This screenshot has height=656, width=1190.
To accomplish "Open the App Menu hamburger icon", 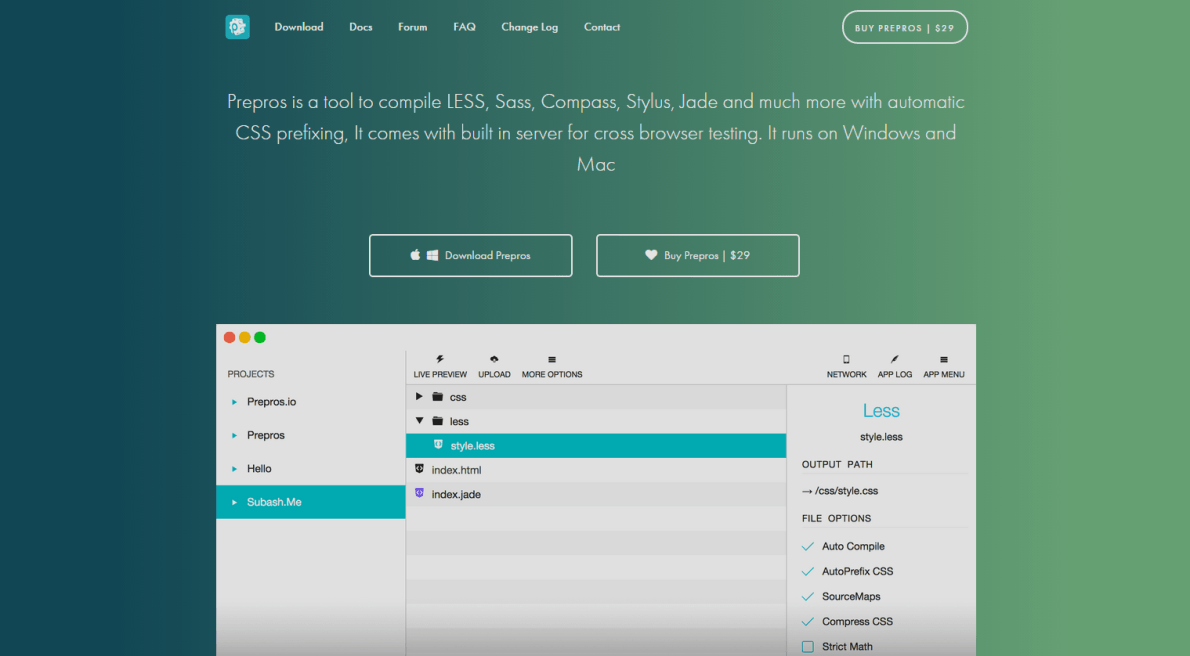I will 943,360.
